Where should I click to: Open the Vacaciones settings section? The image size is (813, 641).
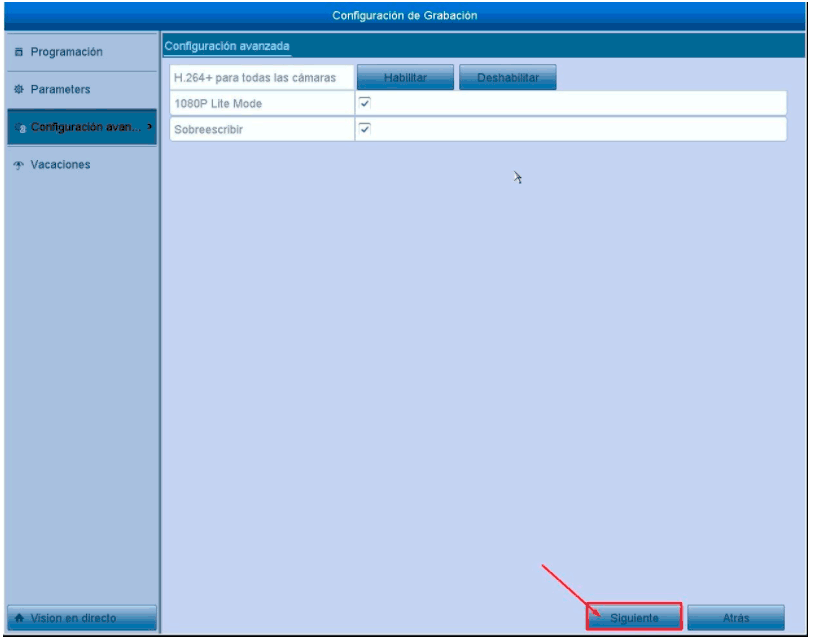coord(60,165)
